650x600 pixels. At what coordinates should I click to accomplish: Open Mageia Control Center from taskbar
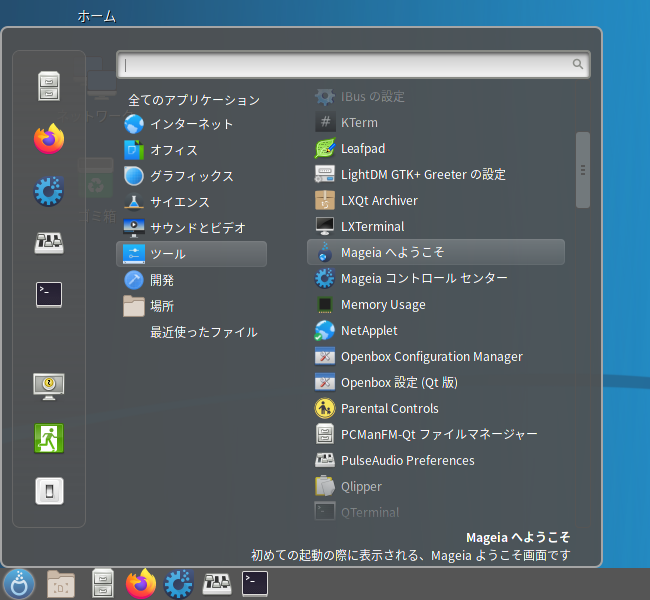pyautogui.click(x=179, y=584)
